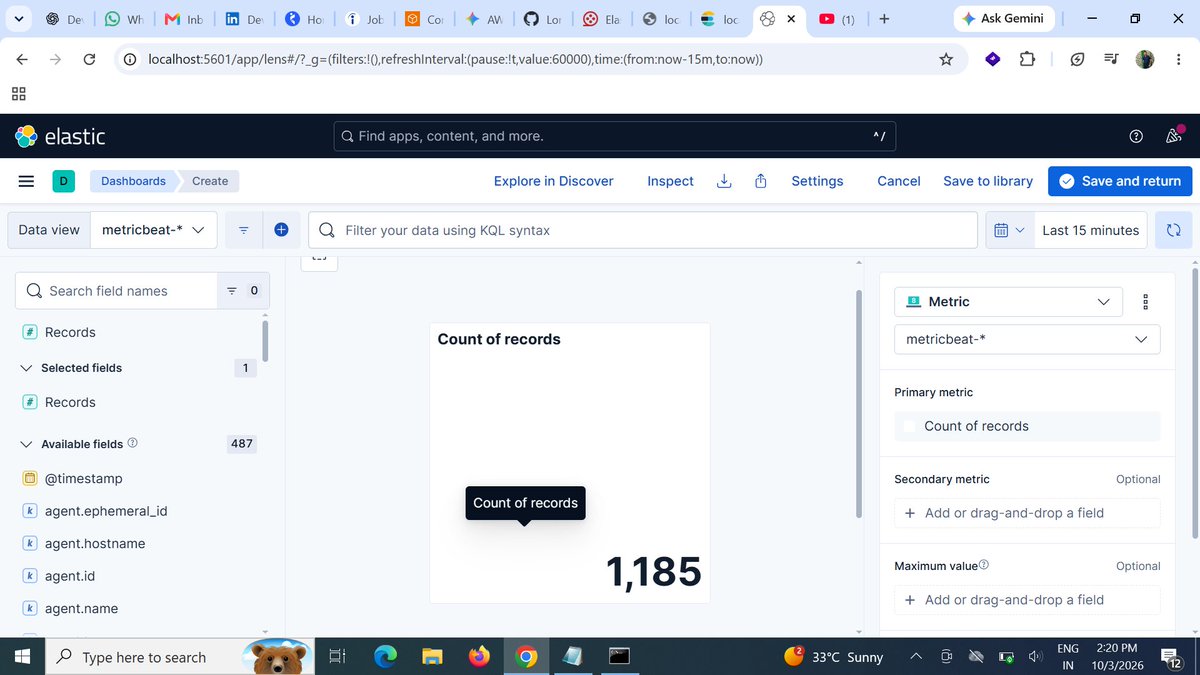Click the info icon beside Maximum value
Image resolution: width=1200 pixels, height=675 pixels.
pyautogui.click(x=984, y=565)
